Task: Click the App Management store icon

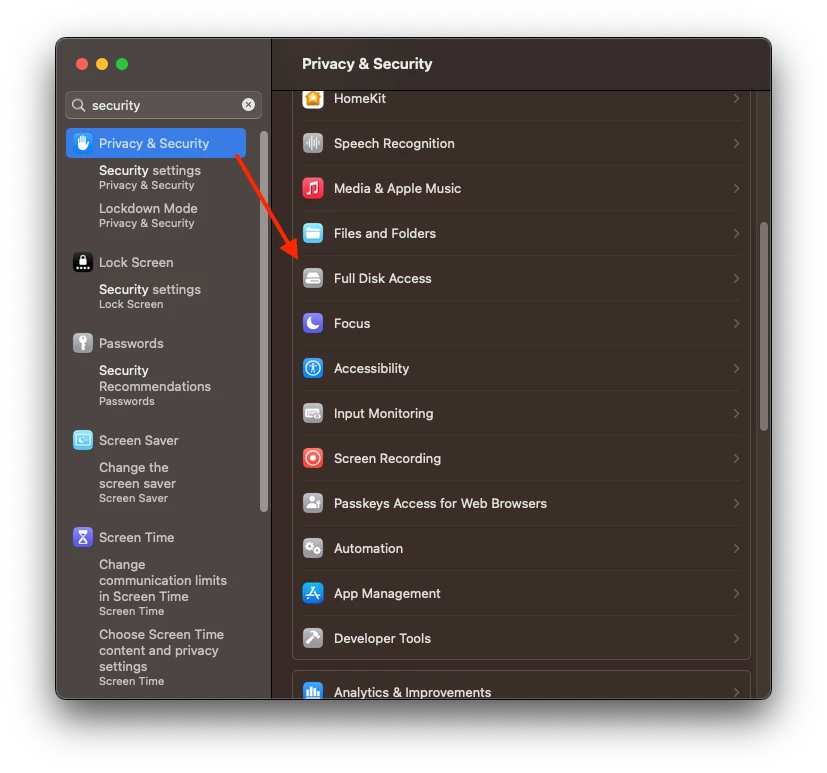Action: point(313,593)
